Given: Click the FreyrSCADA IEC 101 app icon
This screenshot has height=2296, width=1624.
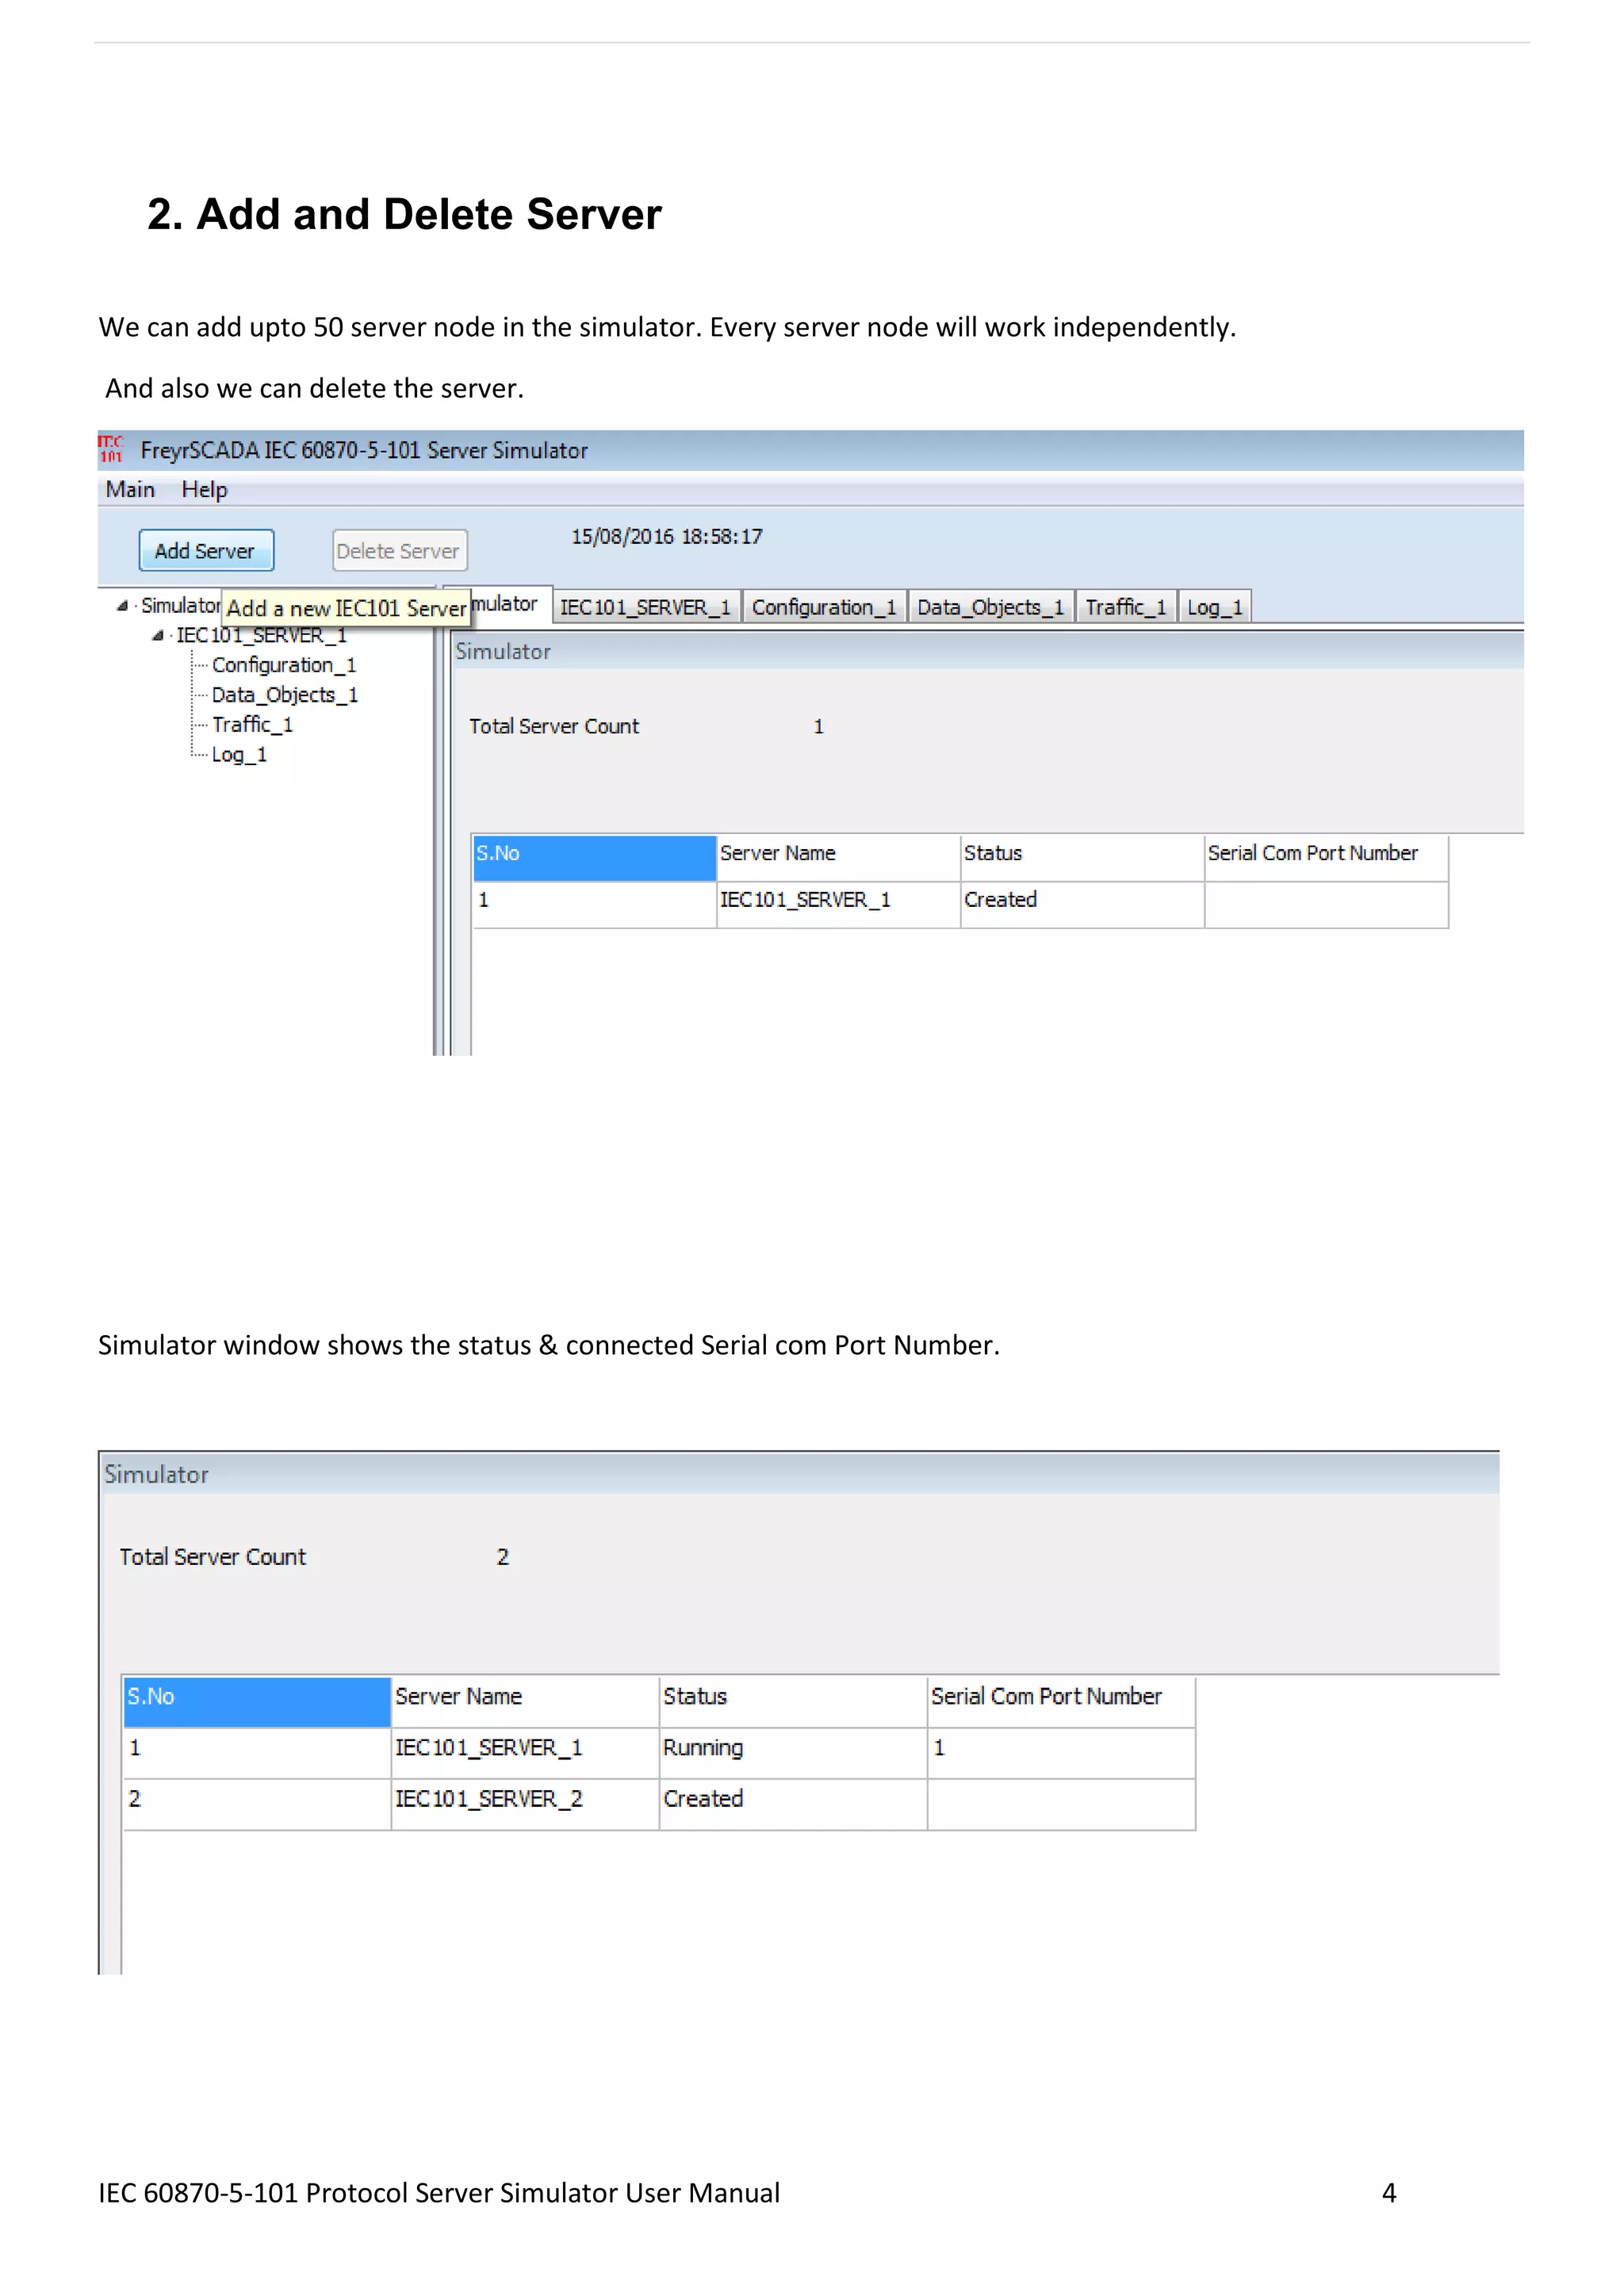Looking at the screenshot, I should coord(111,450).
